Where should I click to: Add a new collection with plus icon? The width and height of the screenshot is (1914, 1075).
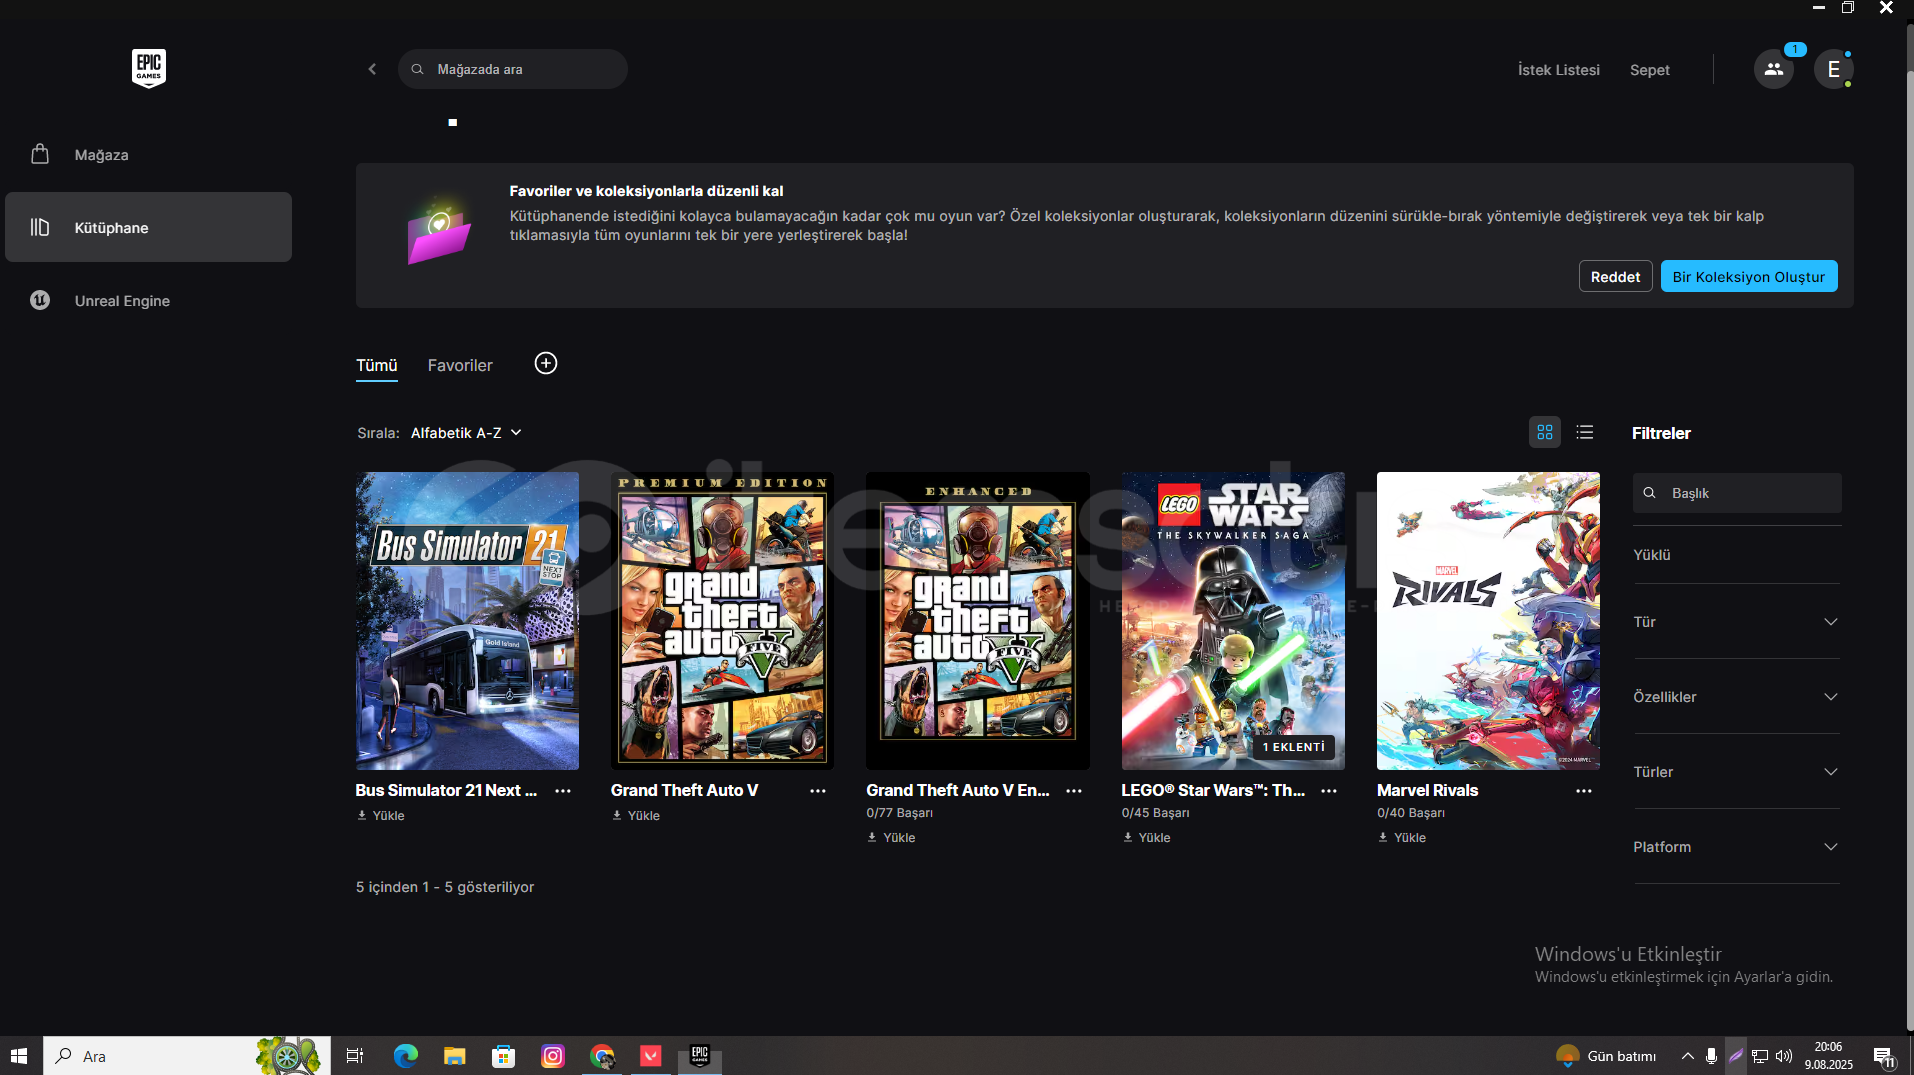pos(546,363)
